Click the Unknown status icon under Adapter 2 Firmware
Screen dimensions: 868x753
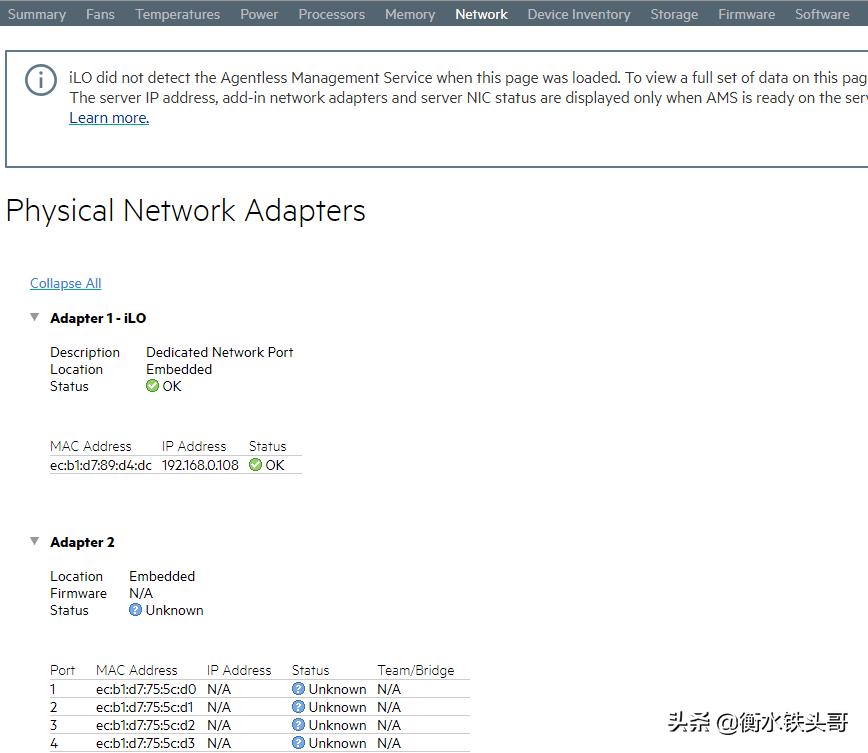[x=135, y=610]
